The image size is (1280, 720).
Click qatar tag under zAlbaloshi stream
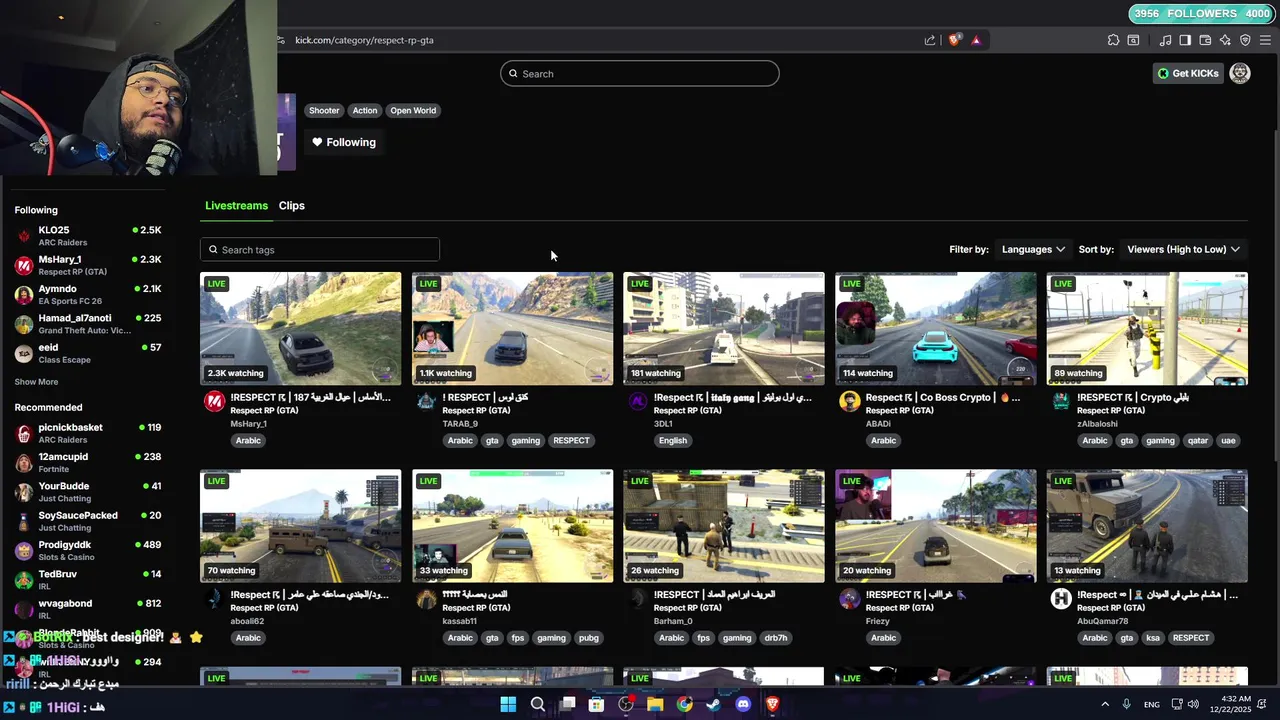tap(1196, 440)
